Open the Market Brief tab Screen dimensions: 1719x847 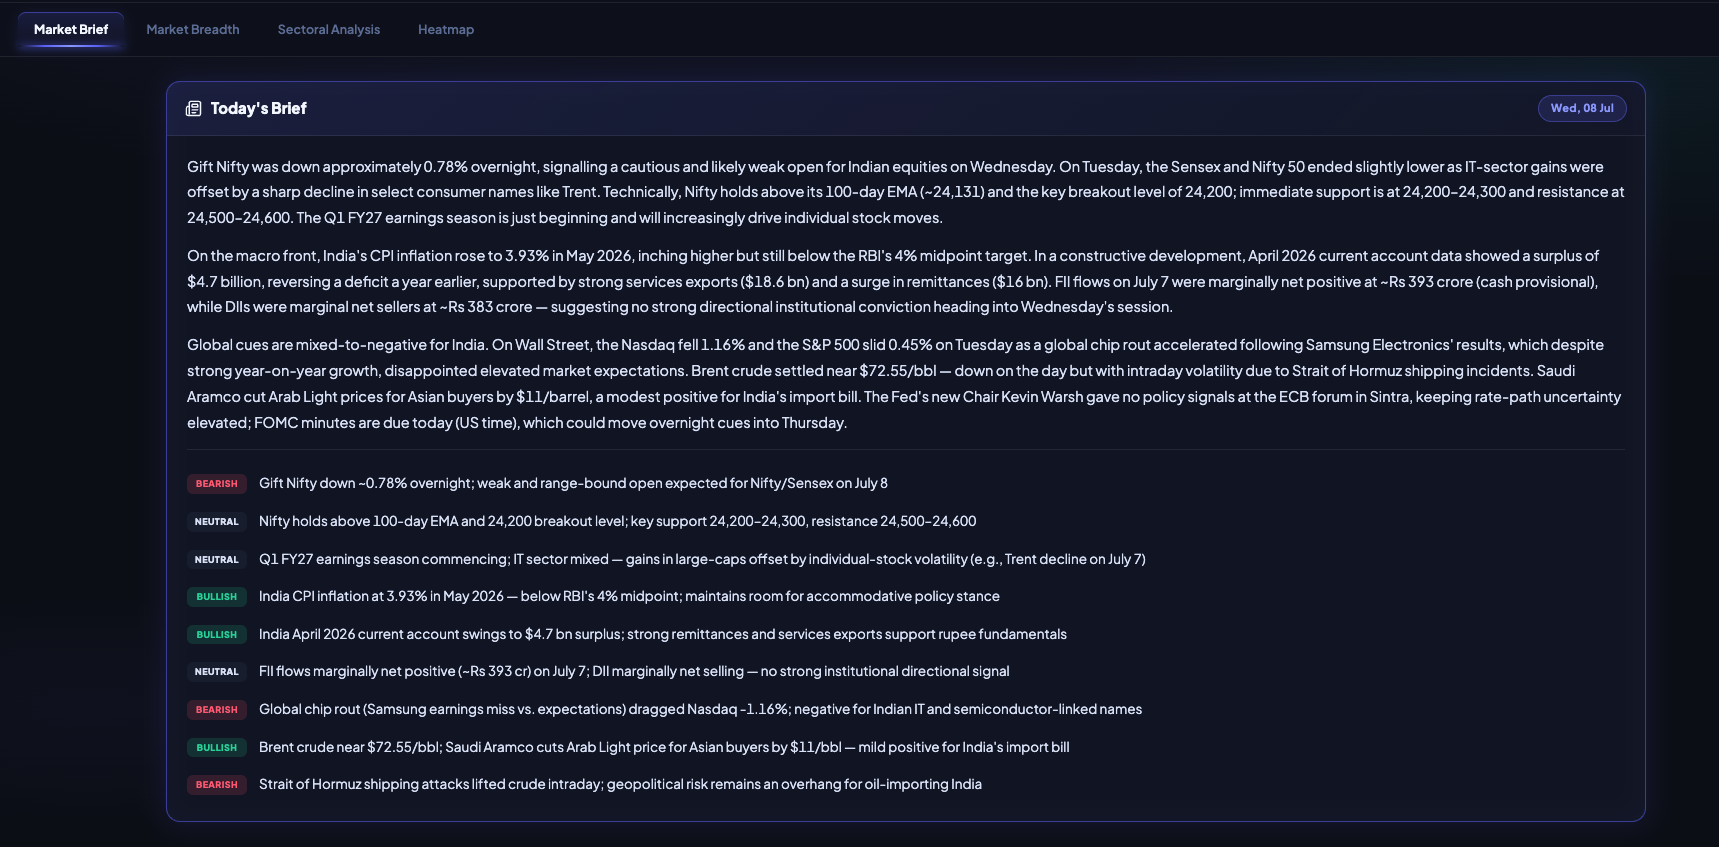point(71,29)
